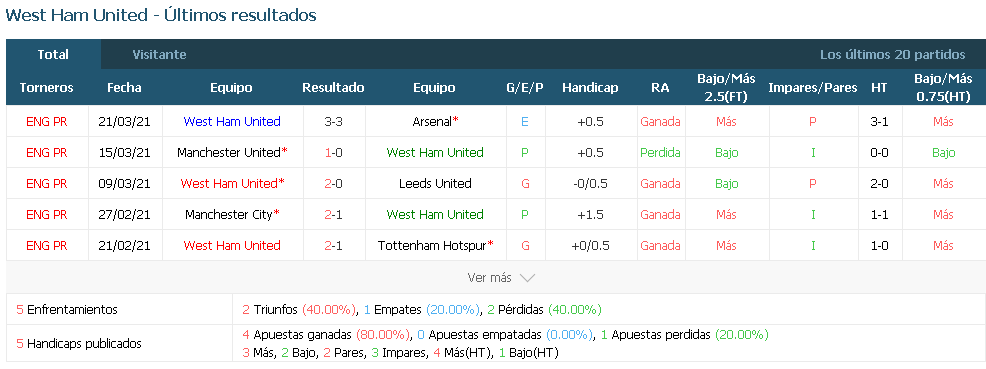Click the 2-1 result against Tottenham

tap(333, 245)
